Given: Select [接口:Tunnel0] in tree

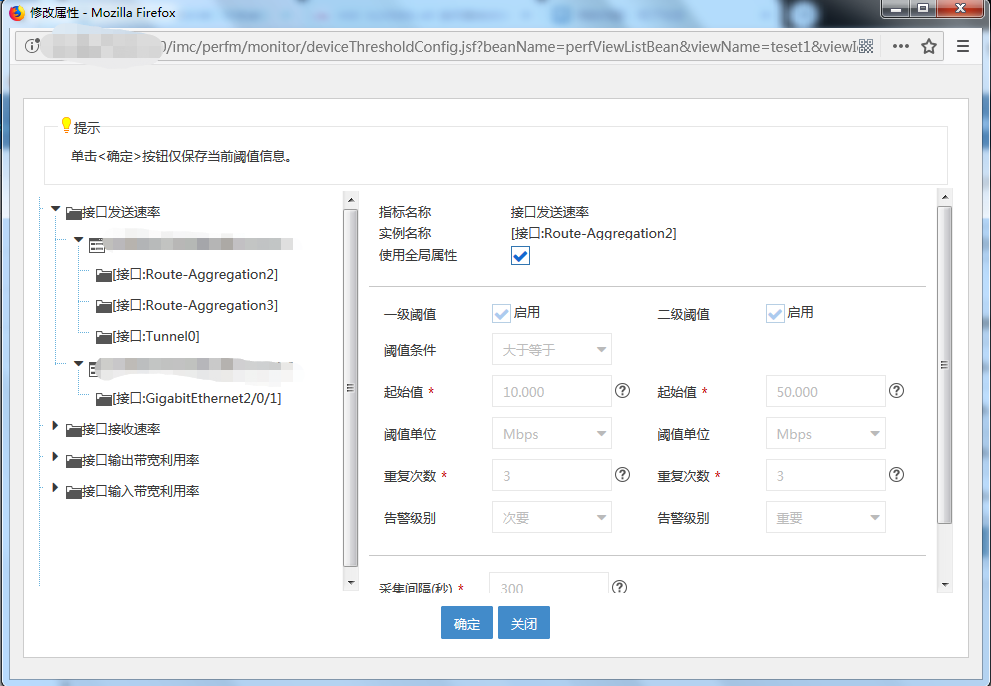Looking at the screenshot, I should pyautogui.click(x=156, y=336).
